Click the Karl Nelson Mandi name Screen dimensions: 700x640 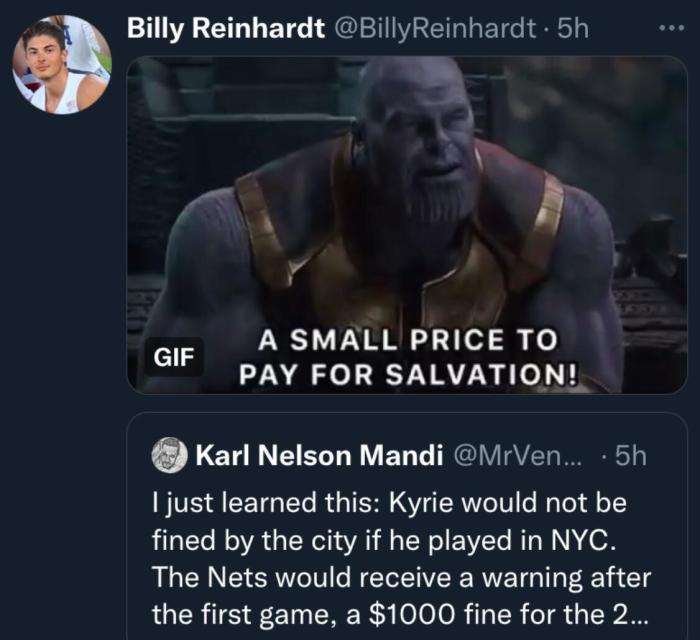320,457
